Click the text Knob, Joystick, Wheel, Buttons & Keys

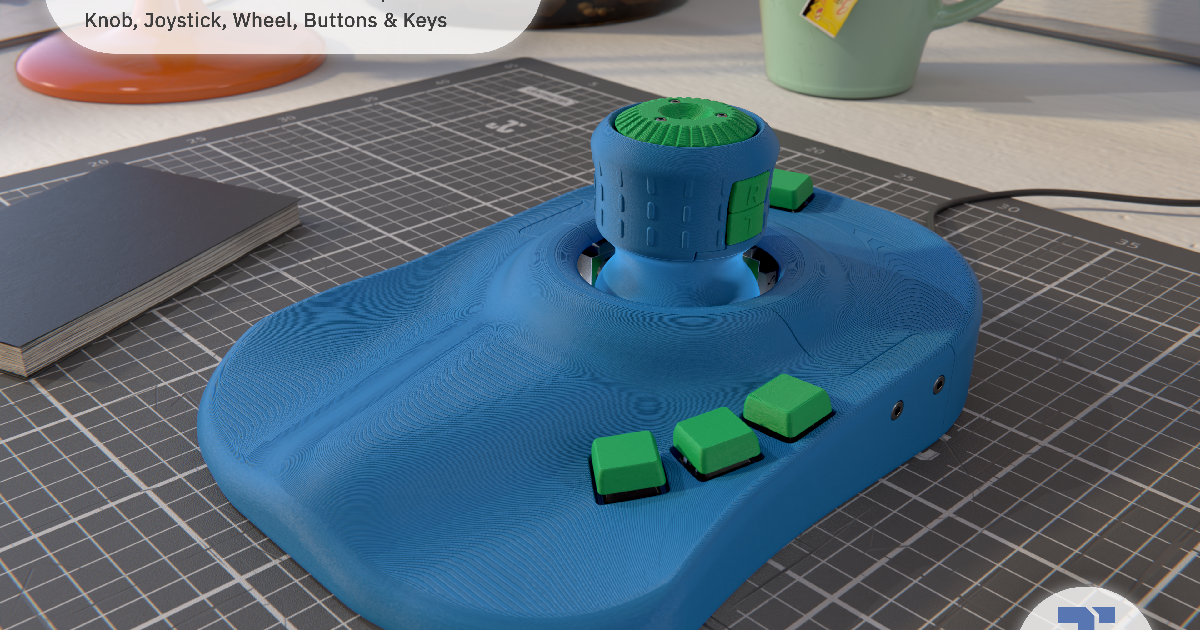tap(265, 20)
